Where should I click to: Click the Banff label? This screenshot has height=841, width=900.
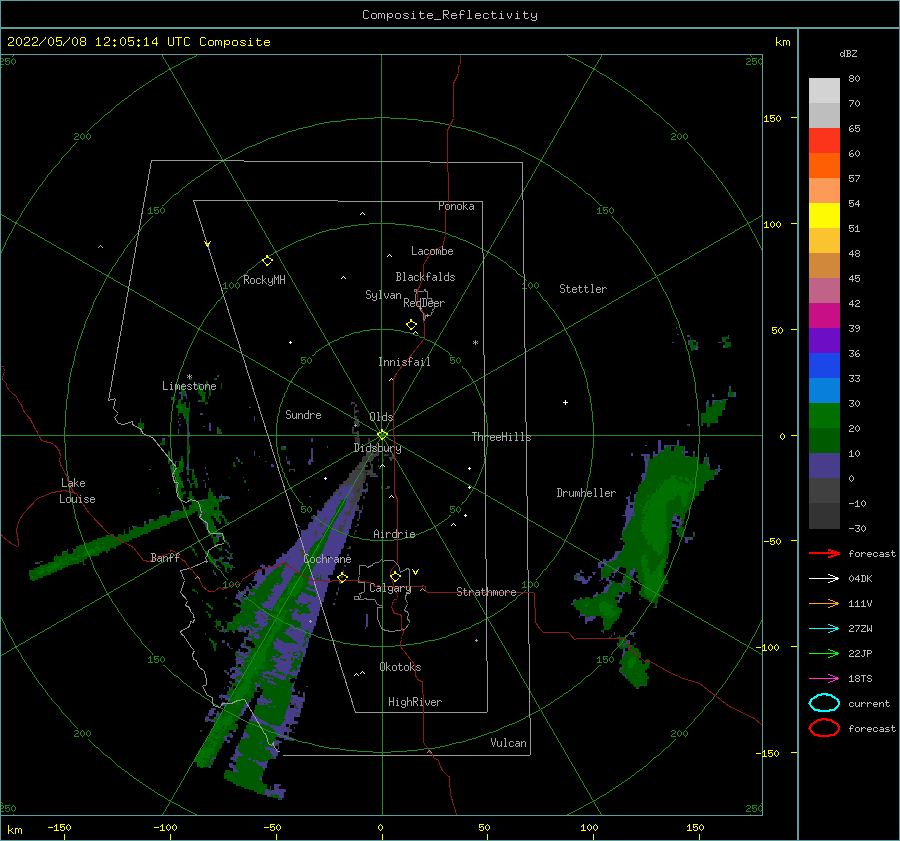tap(165, 558)
